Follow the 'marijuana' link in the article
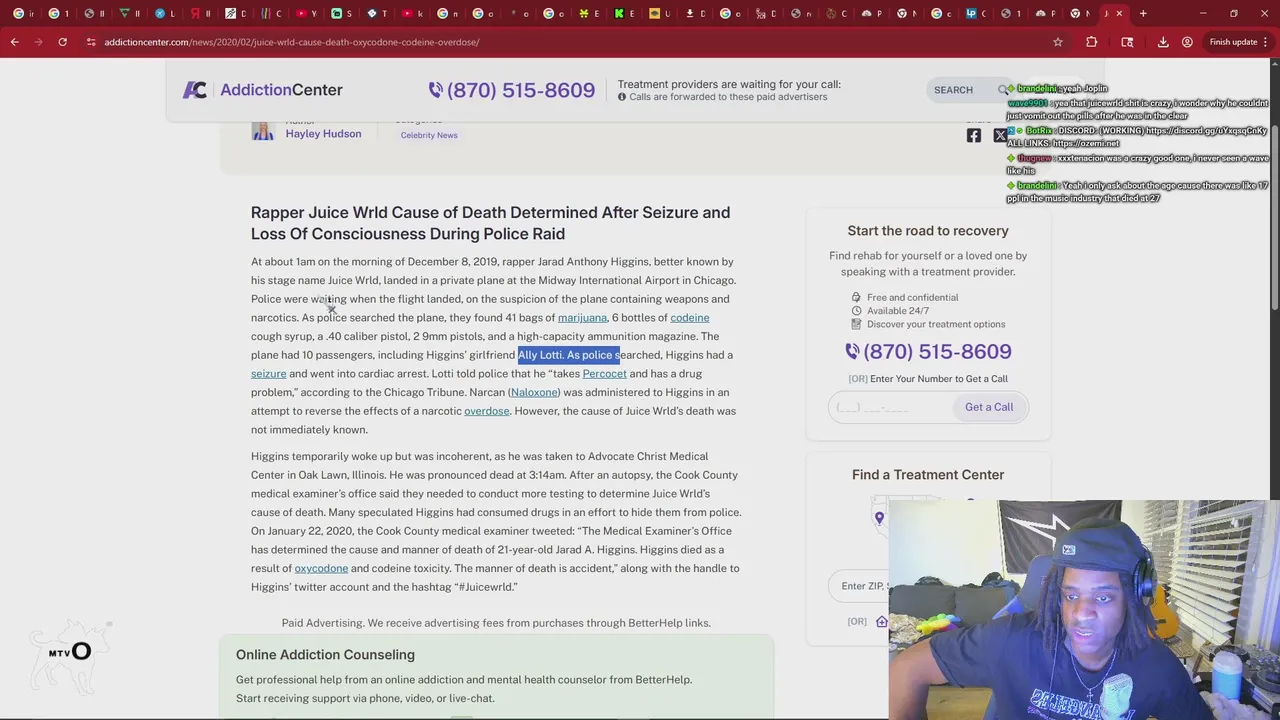The width and height of the screenshot is (1280, 720). point(582,318)
